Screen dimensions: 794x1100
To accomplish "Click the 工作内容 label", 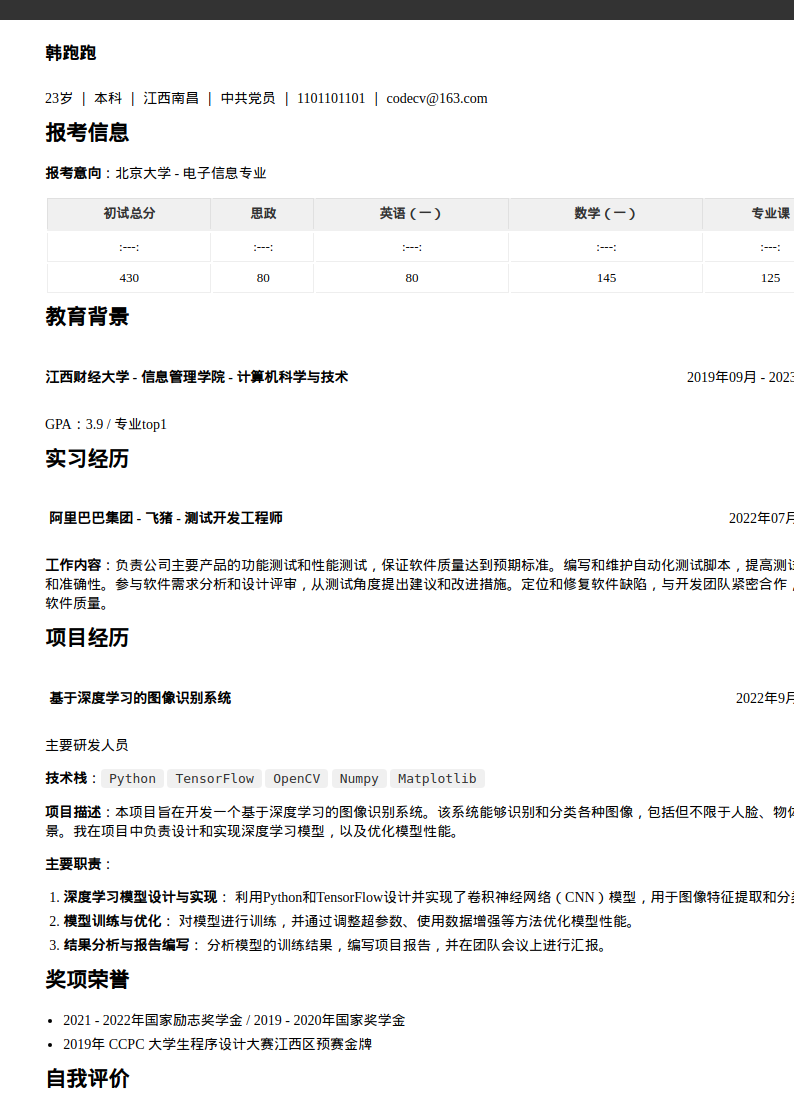I will tap(74, 565).
